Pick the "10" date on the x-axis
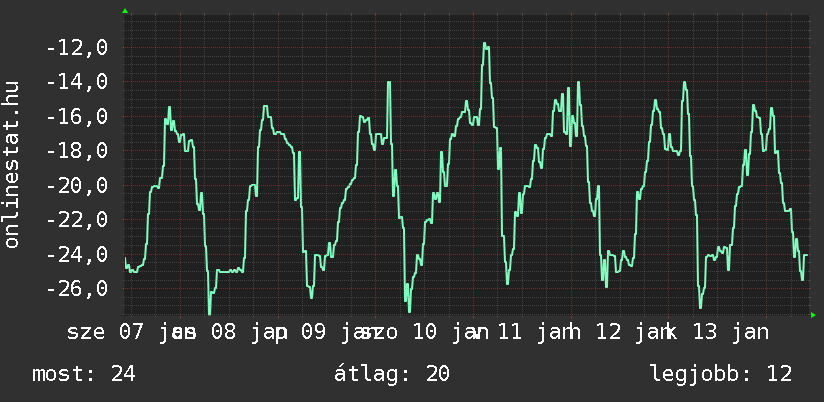Viewport: 824px width, 402px height. click(x=425, y=331)
